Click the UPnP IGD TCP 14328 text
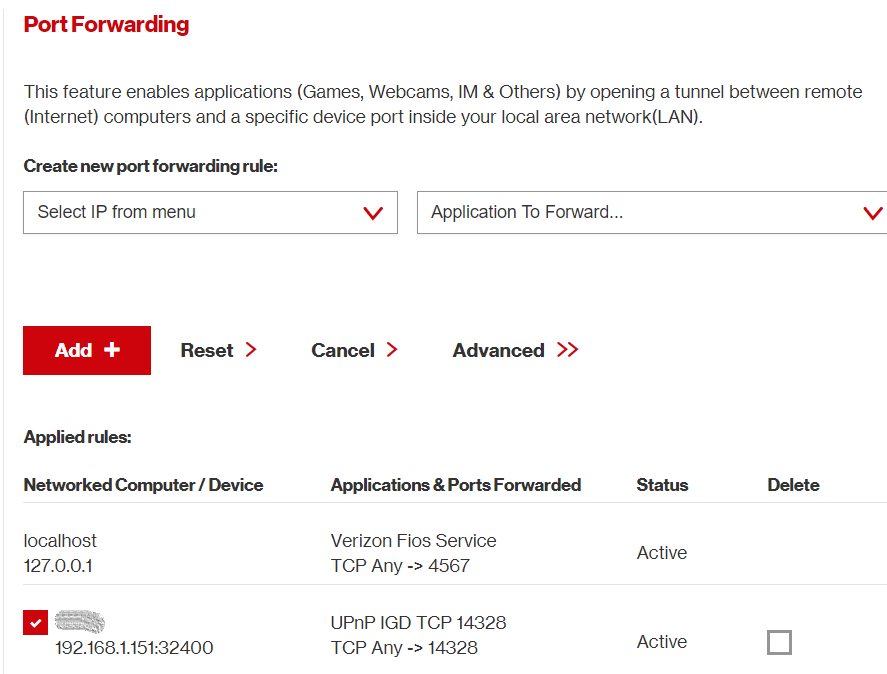 [x=418, y=623]
